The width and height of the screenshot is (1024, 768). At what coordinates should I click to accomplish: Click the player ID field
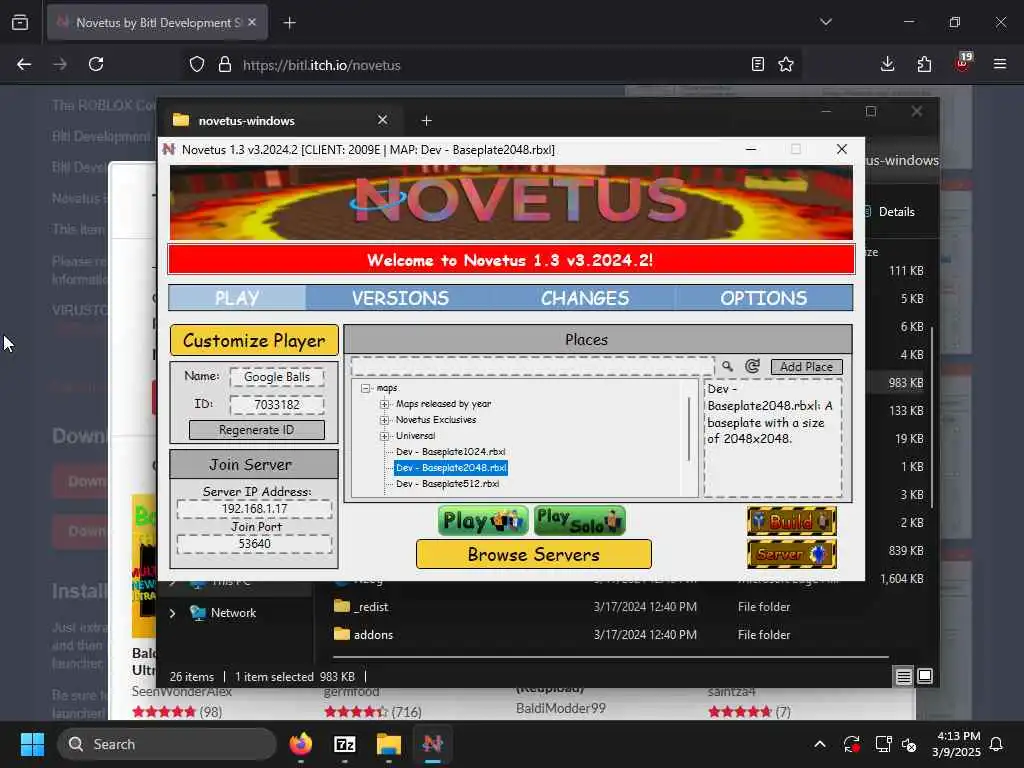tap(277, 405)
